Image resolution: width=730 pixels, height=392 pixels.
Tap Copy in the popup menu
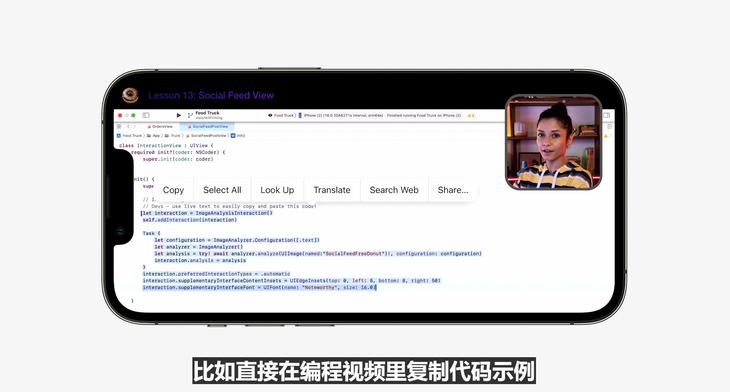click(173, 190)
